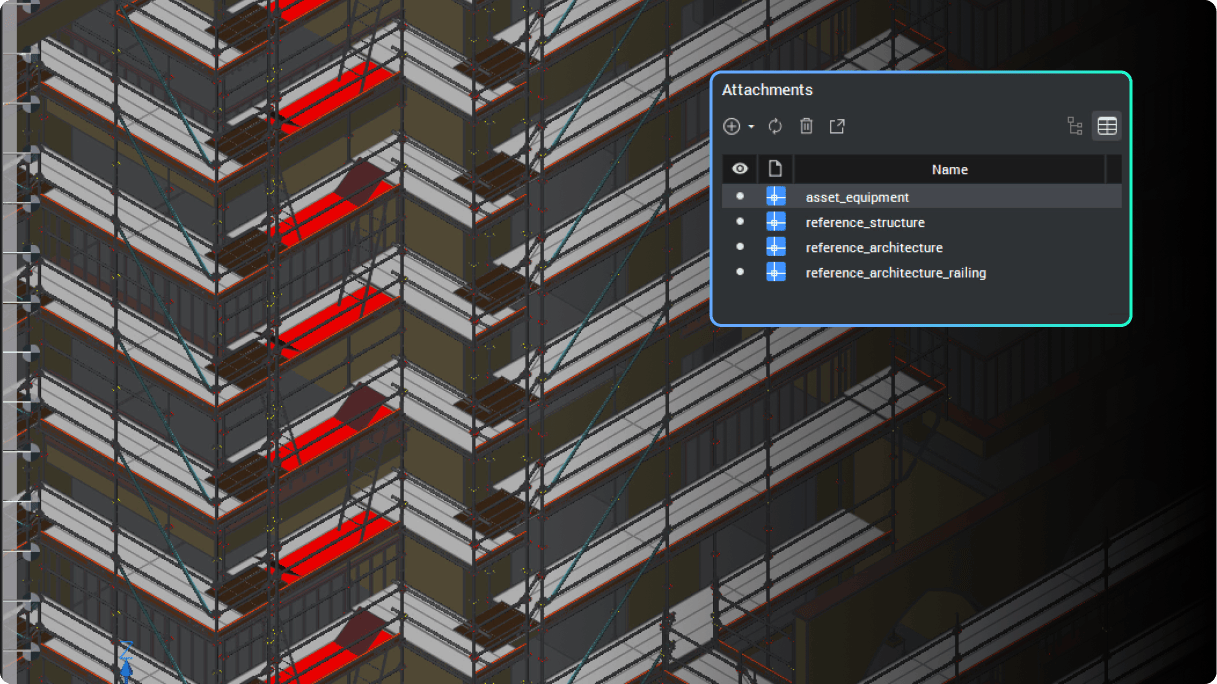Click the DWG icon beside asset_equipment
Viewport: 1217px width, 684px height.
point(776,196)
